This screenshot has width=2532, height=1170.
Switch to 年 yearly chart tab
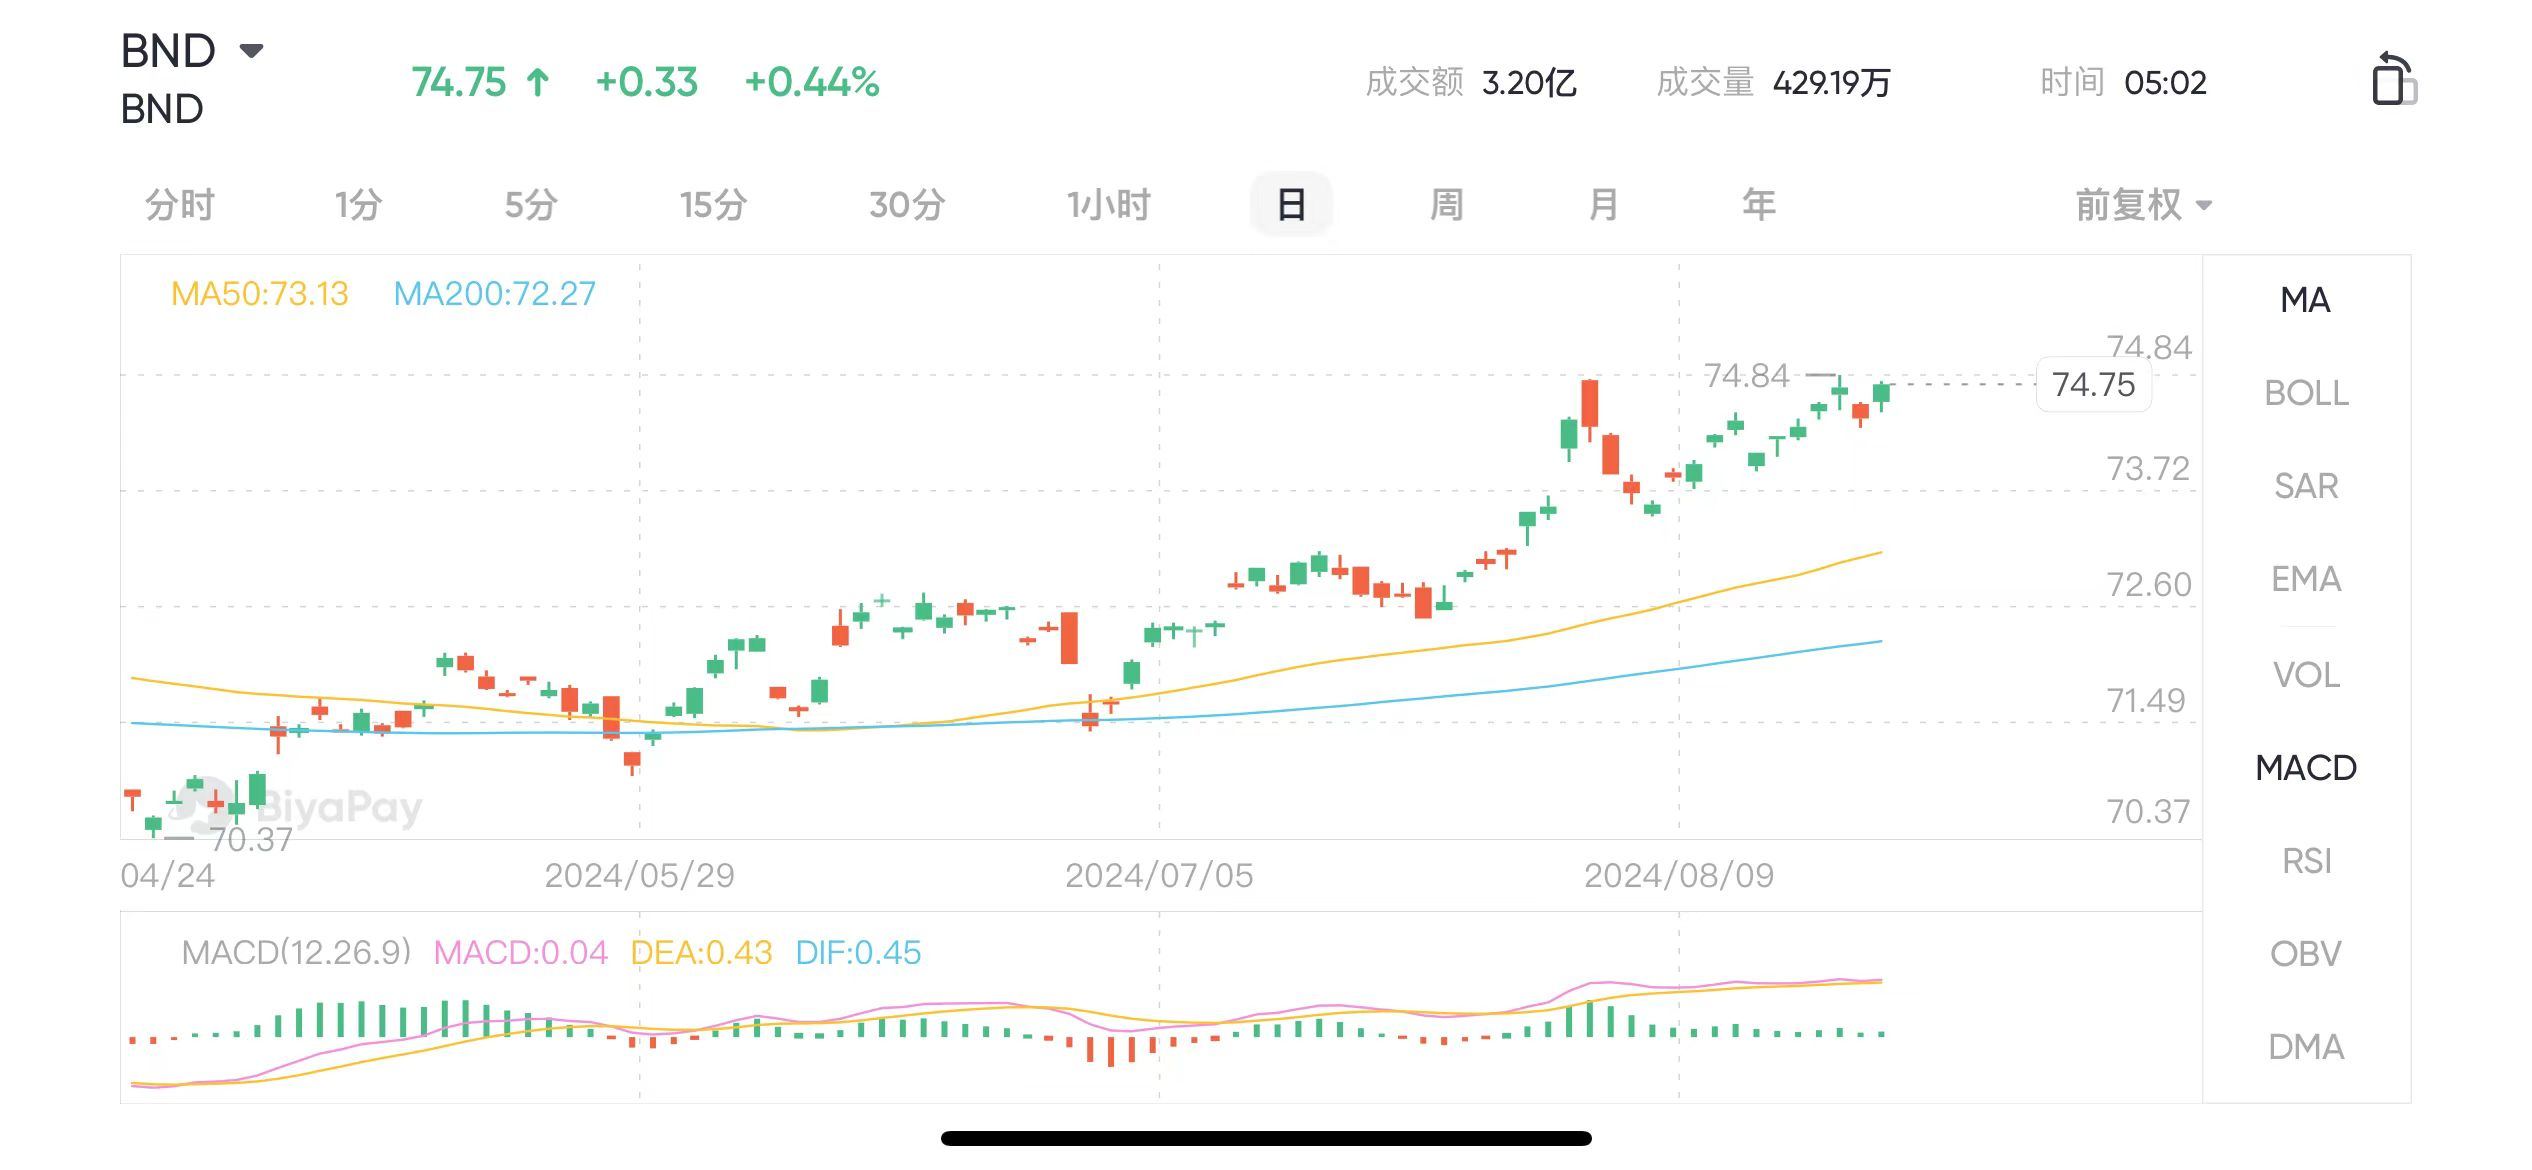point(1759,205)
